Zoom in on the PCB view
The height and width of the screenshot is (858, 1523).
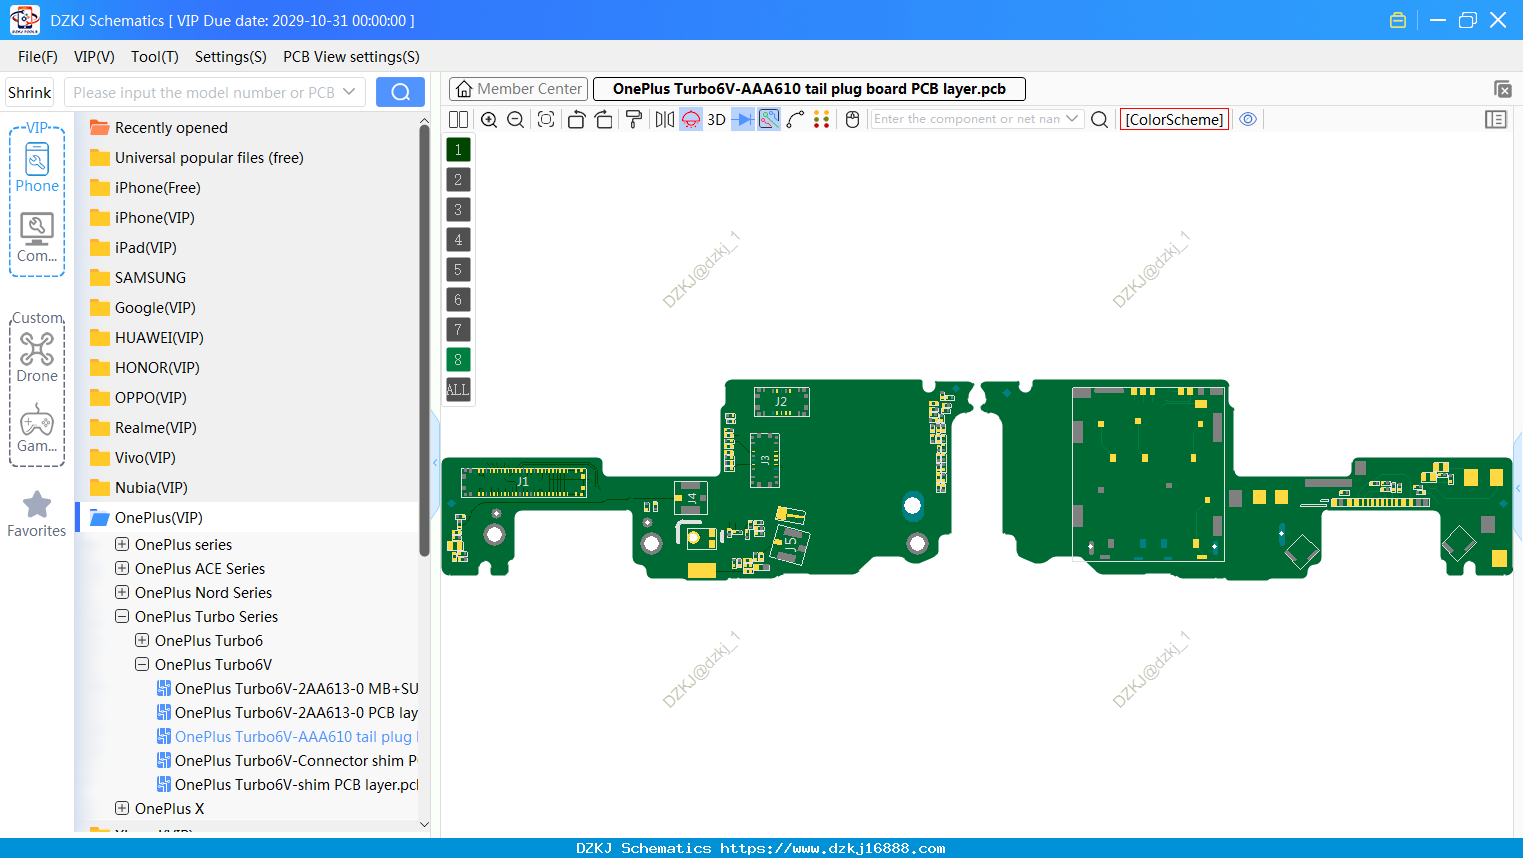(x=489, y=119)
